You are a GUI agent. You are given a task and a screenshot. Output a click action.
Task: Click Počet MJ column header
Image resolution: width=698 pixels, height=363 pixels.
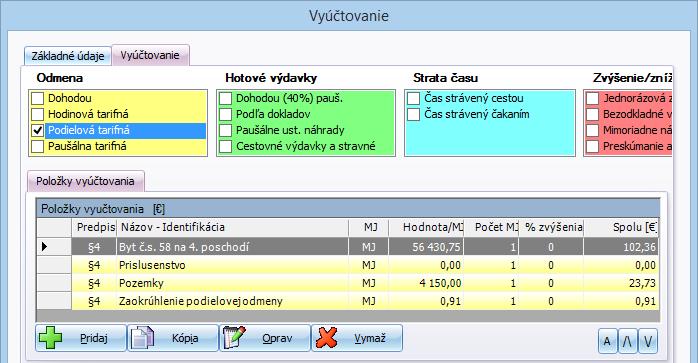point(491,227)
